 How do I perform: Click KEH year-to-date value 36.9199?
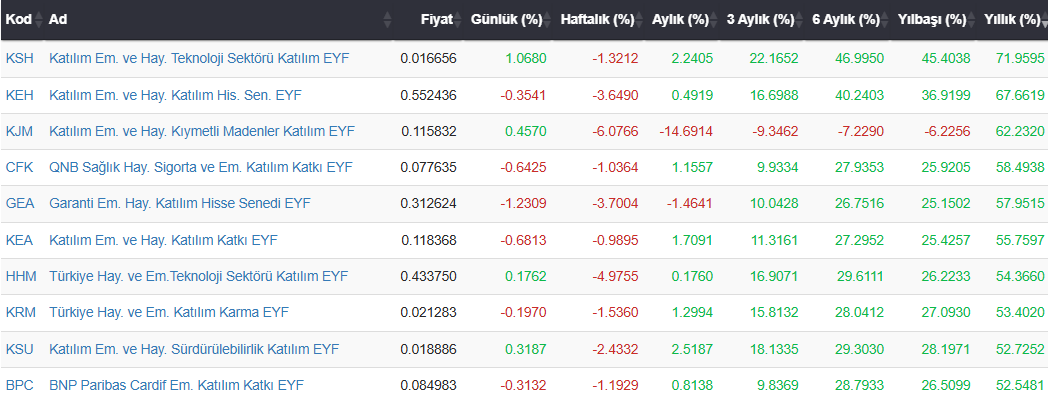(x=946, y=95)
